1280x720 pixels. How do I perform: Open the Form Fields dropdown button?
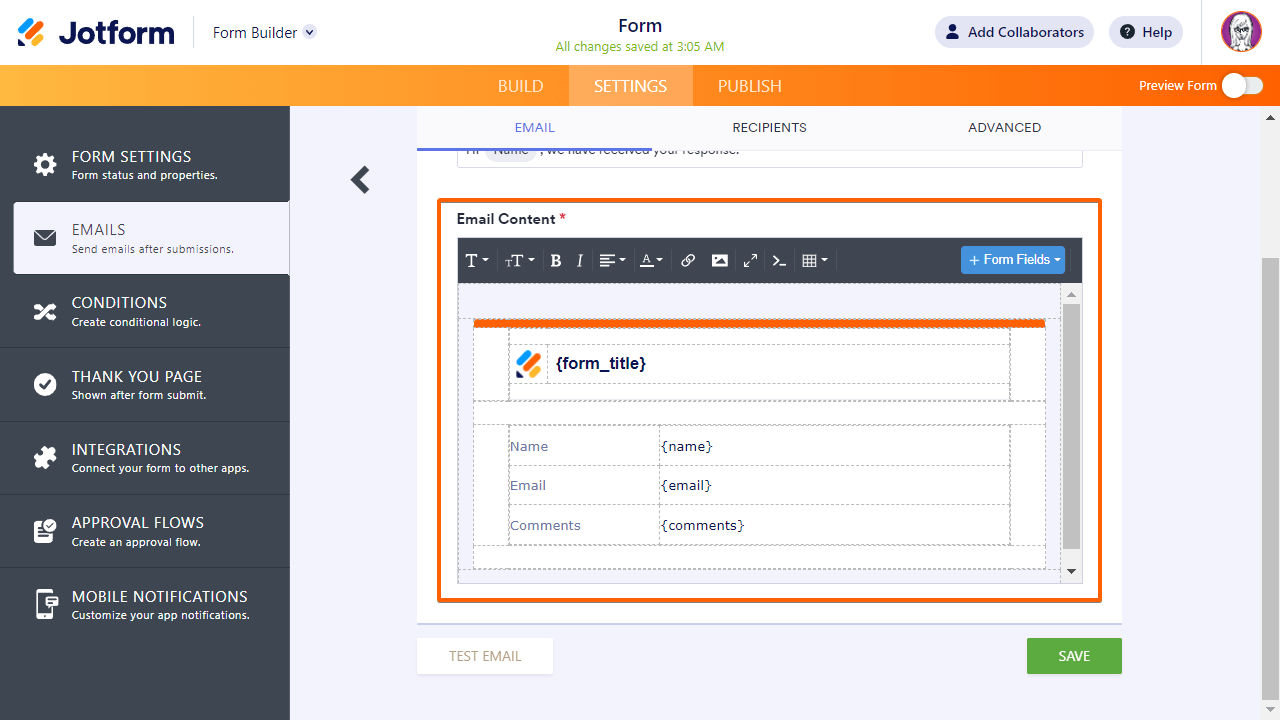coord(1013,260)
